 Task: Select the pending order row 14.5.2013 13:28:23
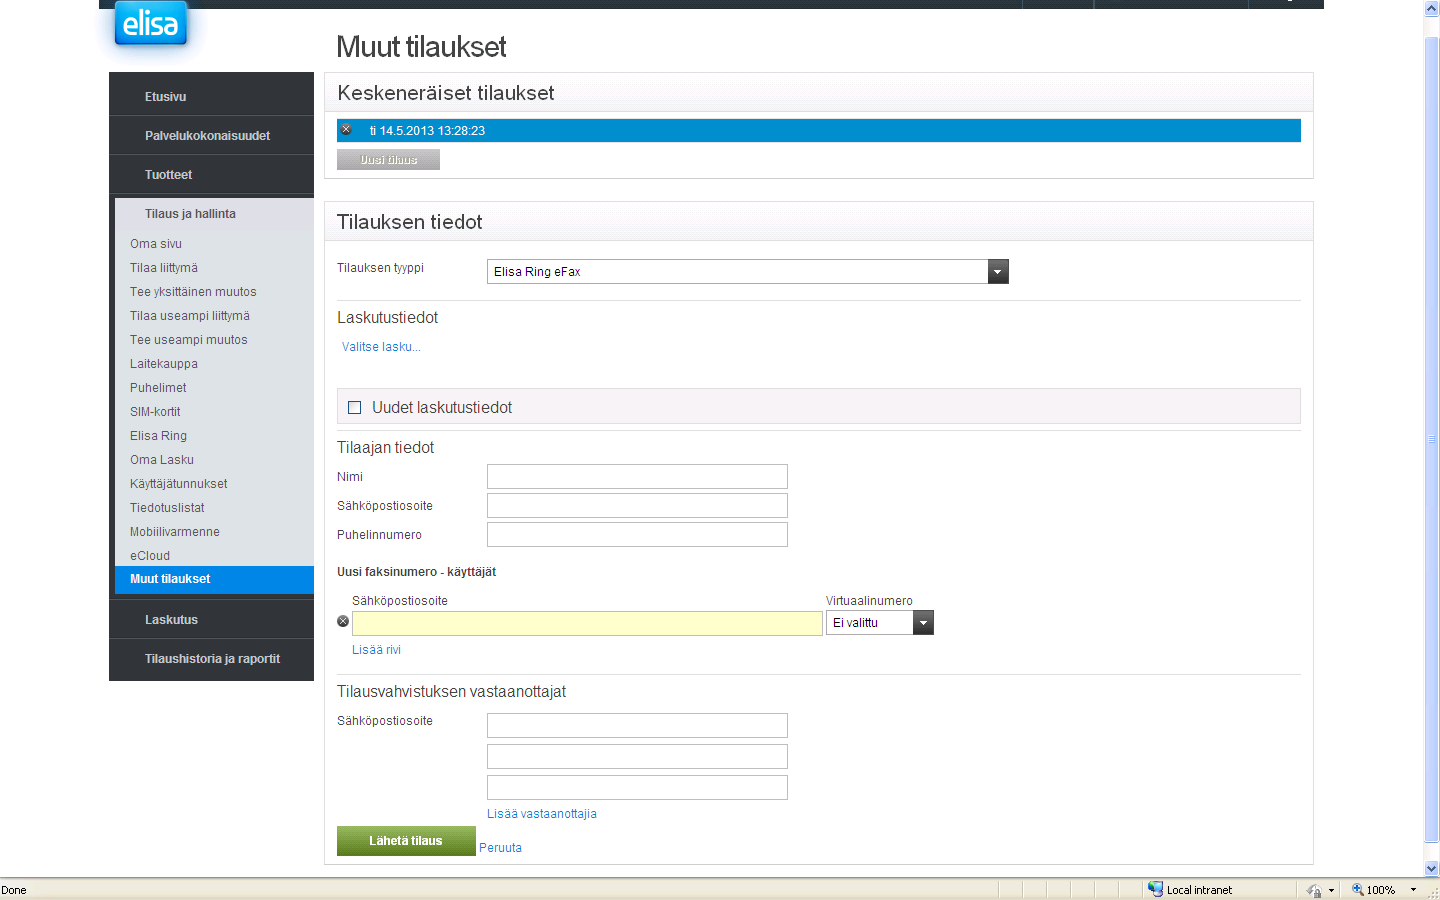[x=819, y=130]
